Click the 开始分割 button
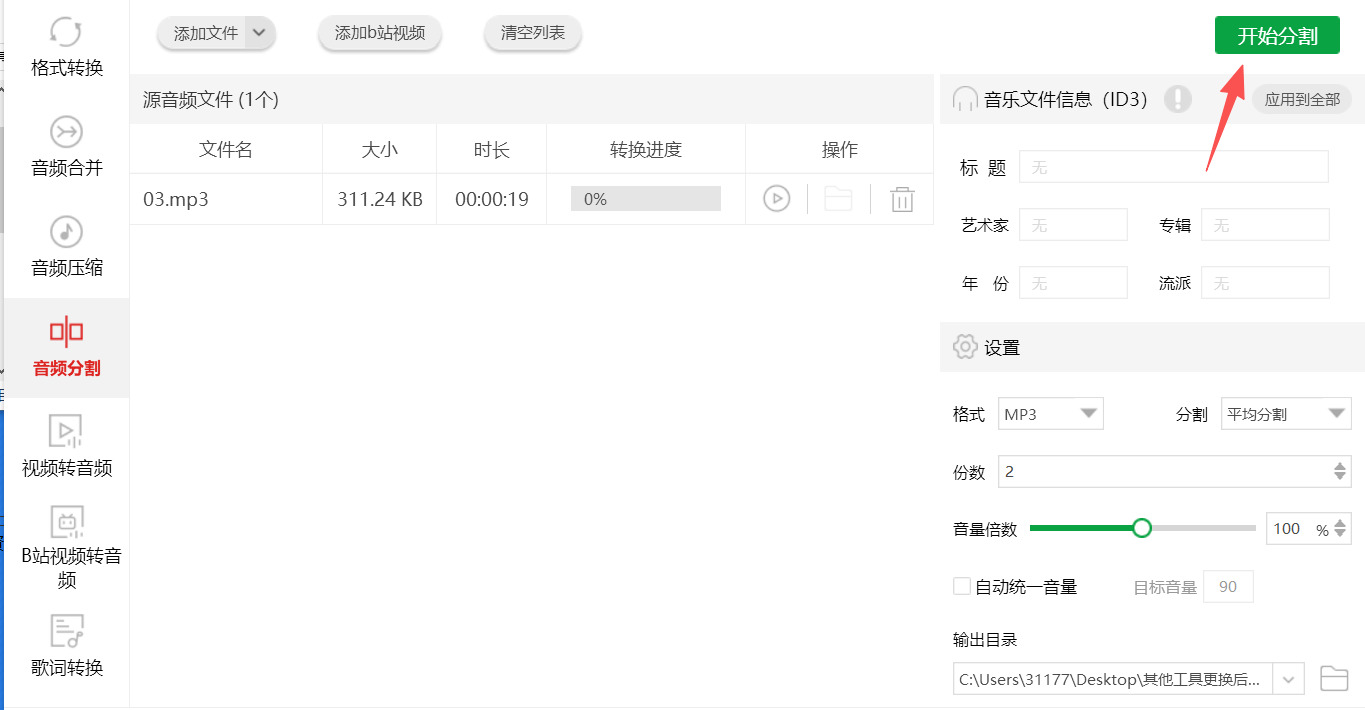1365x710 pixels. [1277, 34]
